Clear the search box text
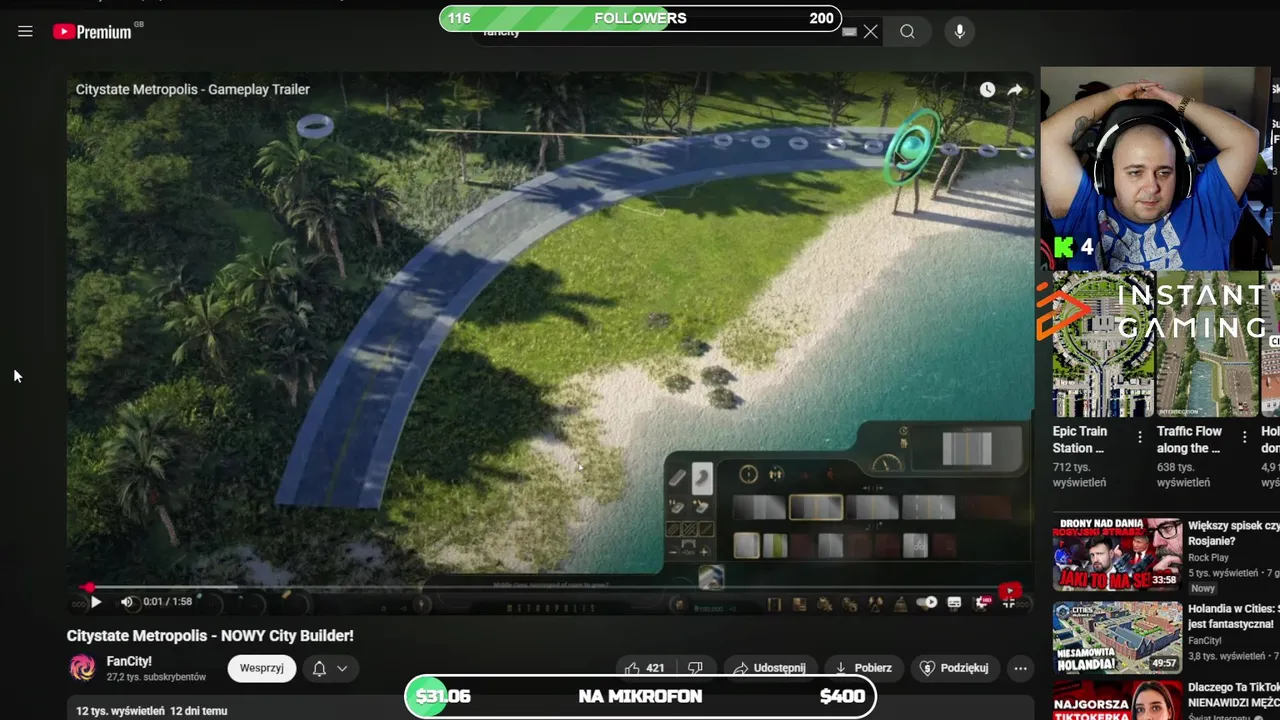The image size is (1280, 720). click(871, 32)
